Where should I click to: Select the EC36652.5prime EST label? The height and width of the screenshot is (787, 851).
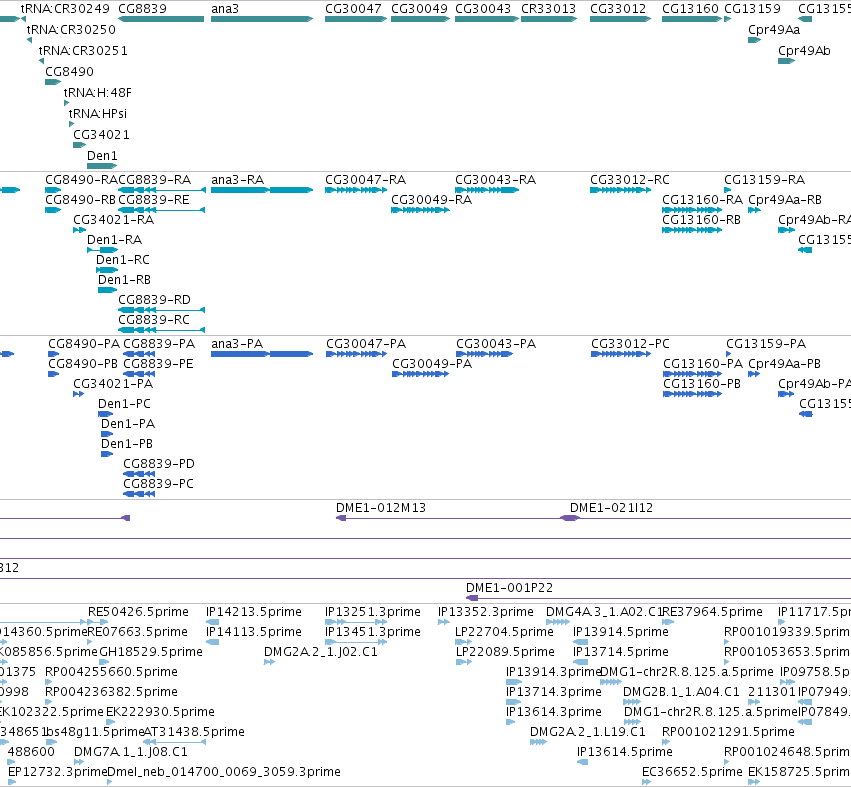pos(692,772)
